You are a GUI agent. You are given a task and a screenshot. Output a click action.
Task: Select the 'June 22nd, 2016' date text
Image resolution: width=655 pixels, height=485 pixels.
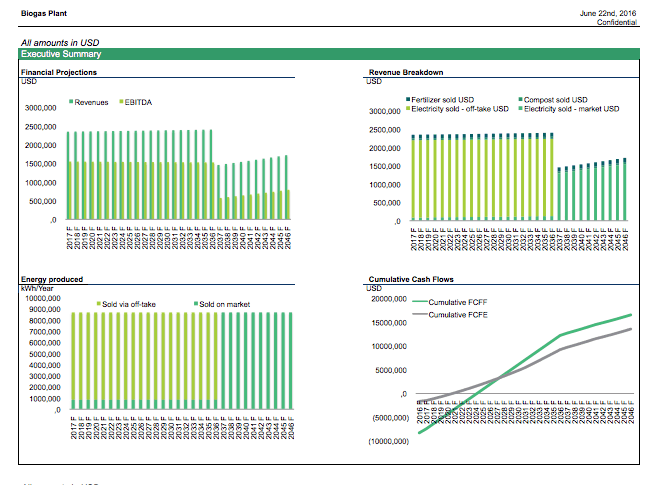pyautogui.click(x=608, y=13)
